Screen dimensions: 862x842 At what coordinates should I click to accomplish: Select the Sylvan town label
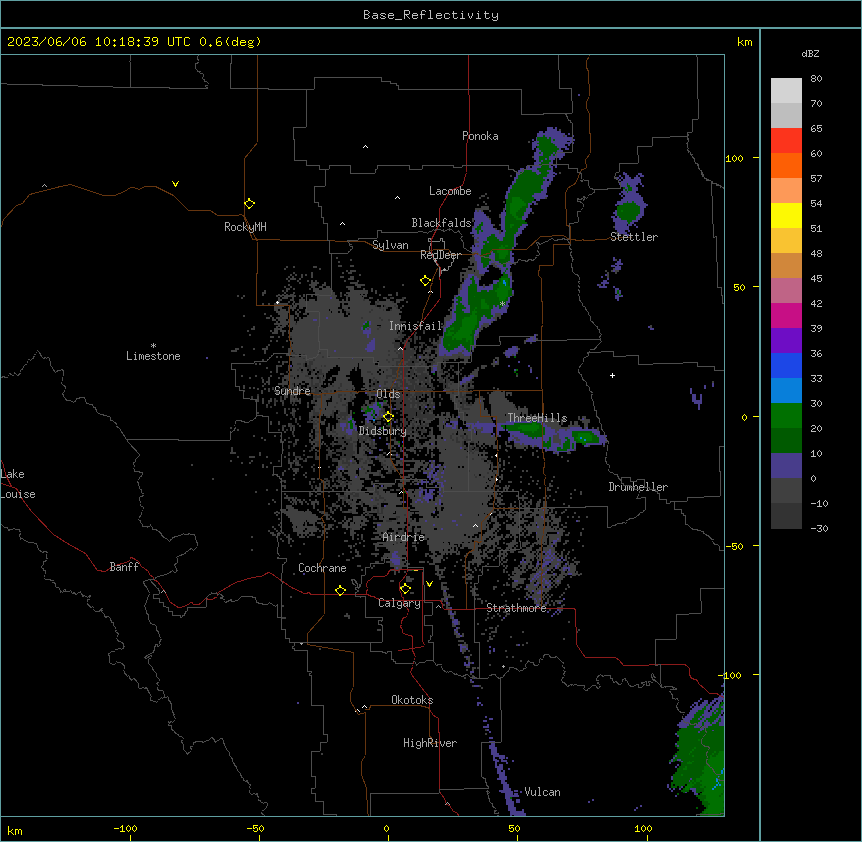tap(390, 245)
